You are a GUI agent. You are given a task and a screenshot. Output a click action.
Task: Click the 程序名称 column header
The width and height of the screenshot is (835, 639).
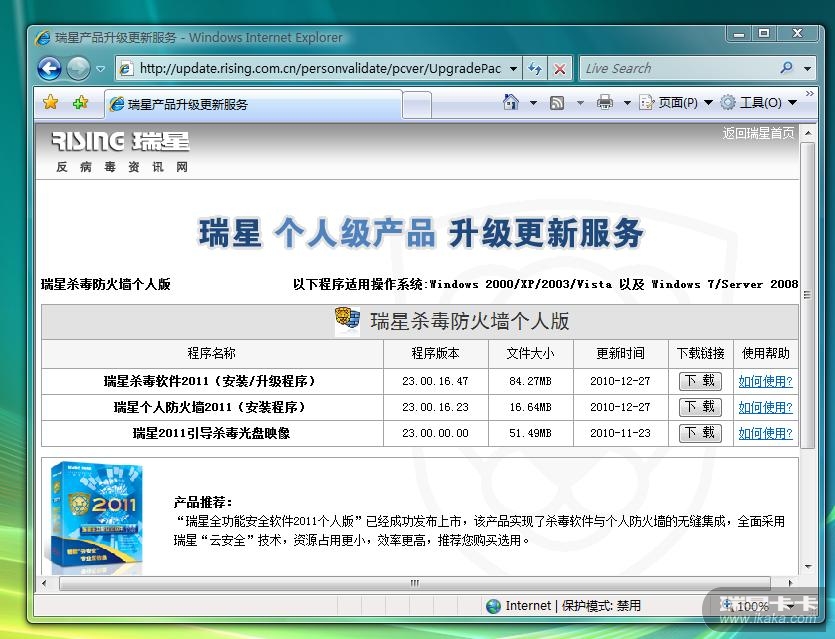point(211,354)
